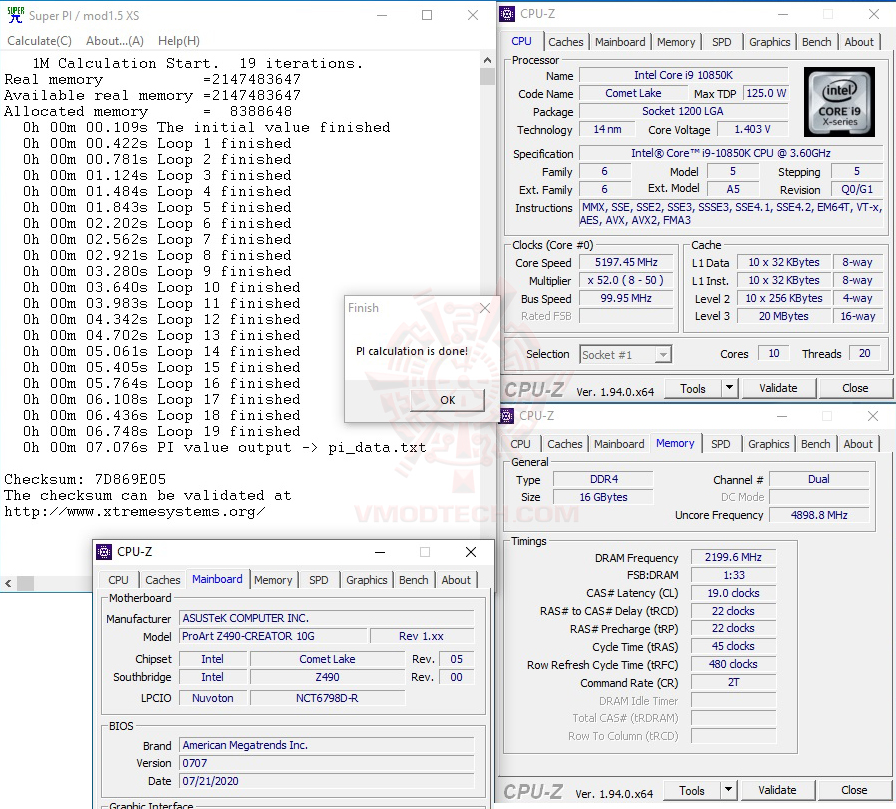Click the NCT6798D-R LPCIO field

pos(327,698)
